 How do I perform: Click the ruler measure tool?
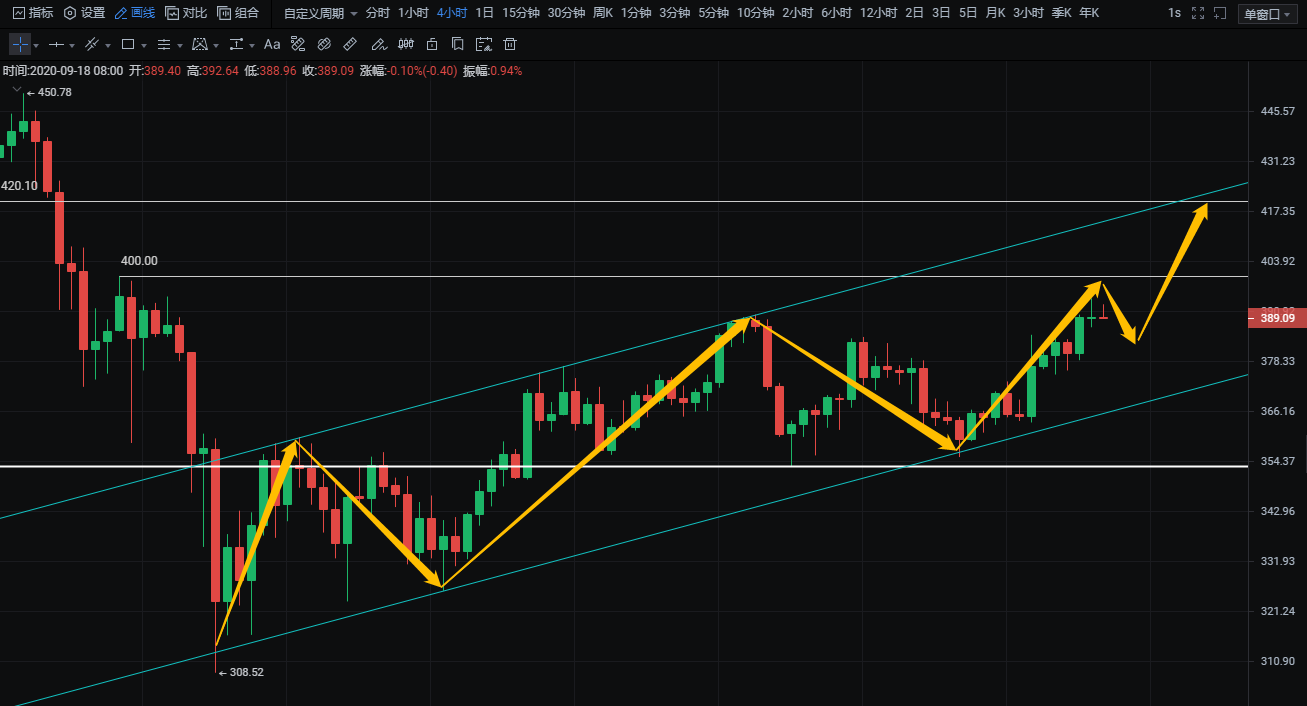(350, 45)
